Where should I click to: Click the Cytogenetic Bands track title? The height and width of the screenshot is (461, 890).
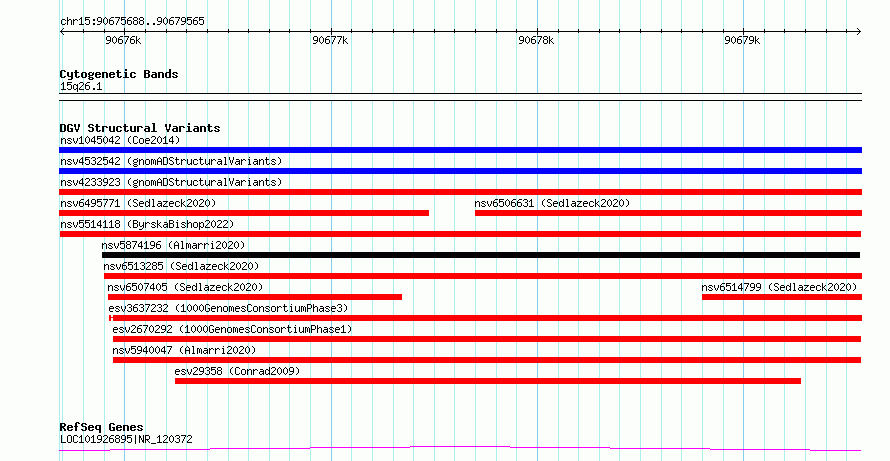coord(119,74)
